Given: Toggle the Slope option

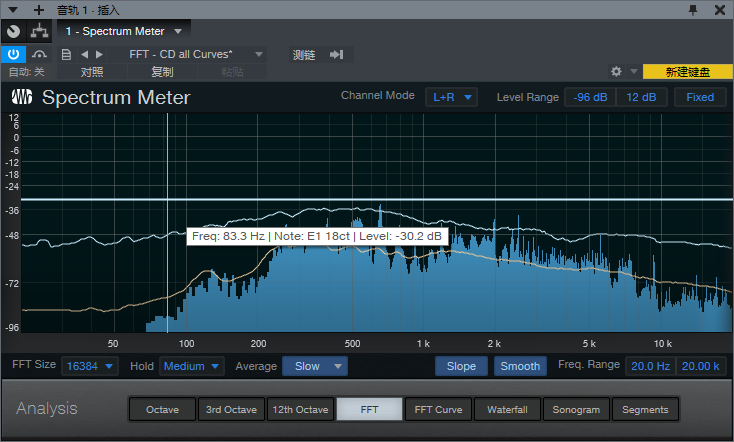Looking at the screenshot, I should coord(461,366).
